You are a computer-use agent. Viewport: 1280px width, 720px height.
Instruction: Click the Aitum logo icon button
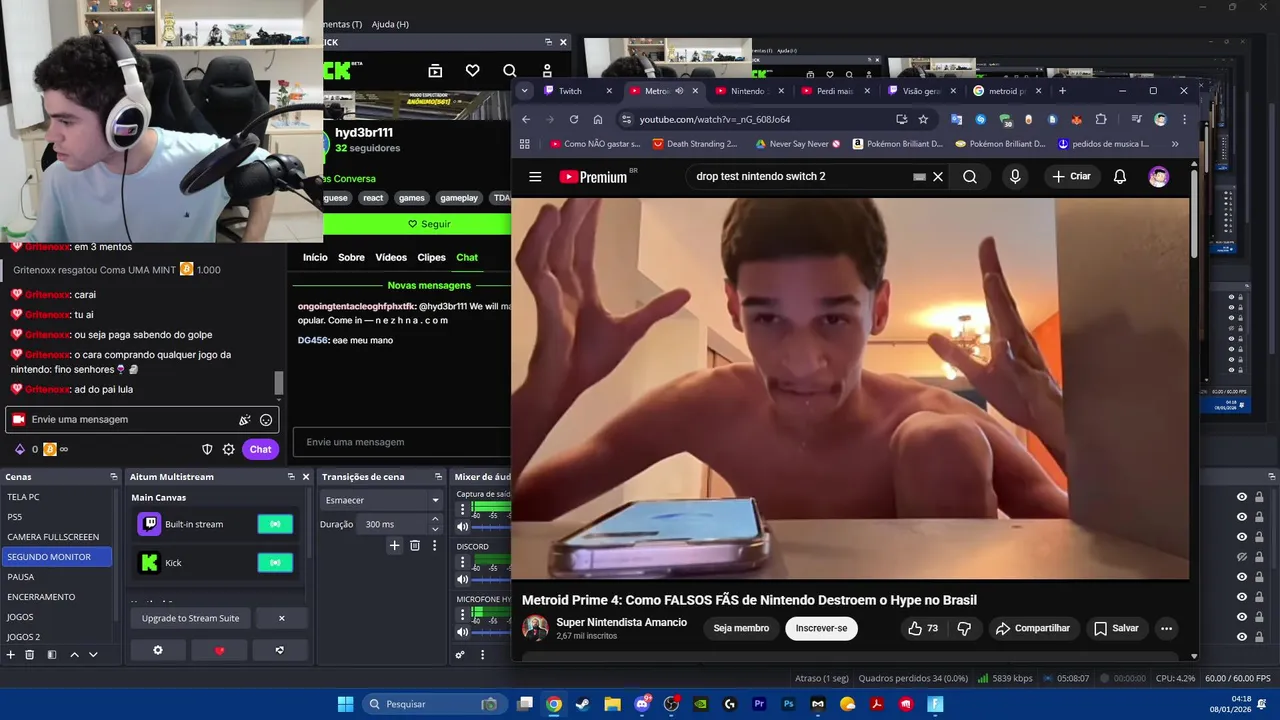tap(279, 650)
